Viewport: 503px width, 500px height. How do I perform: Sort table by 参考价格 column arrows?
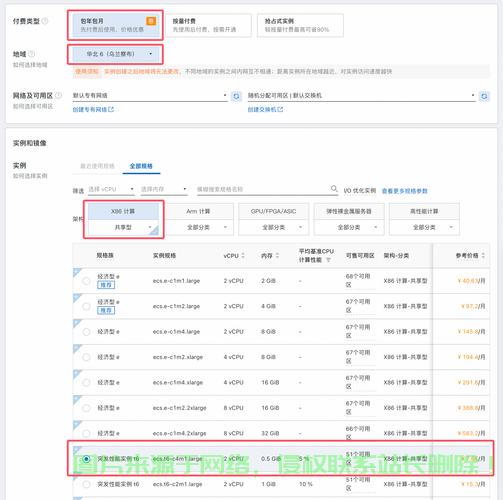point(483,256)
